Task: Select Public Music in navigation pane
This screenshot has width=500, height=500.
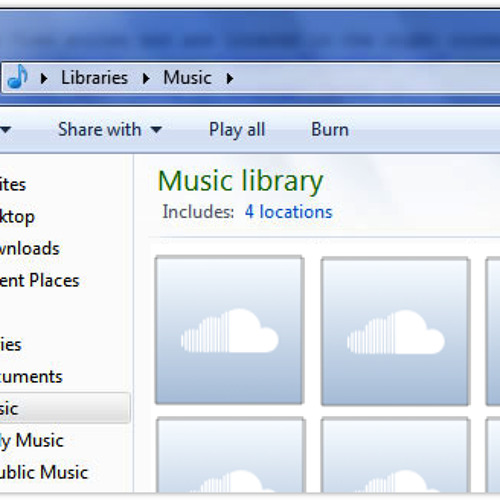Action: point(43,472)
